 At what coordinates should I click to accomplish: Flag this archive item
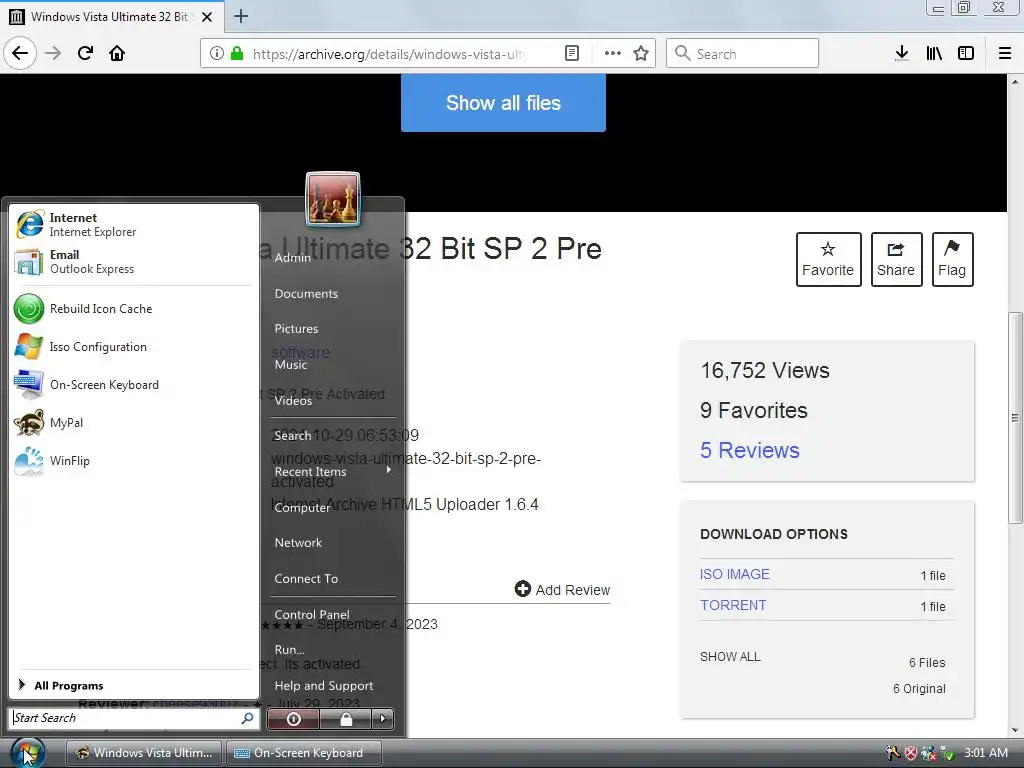pos(952,259)
